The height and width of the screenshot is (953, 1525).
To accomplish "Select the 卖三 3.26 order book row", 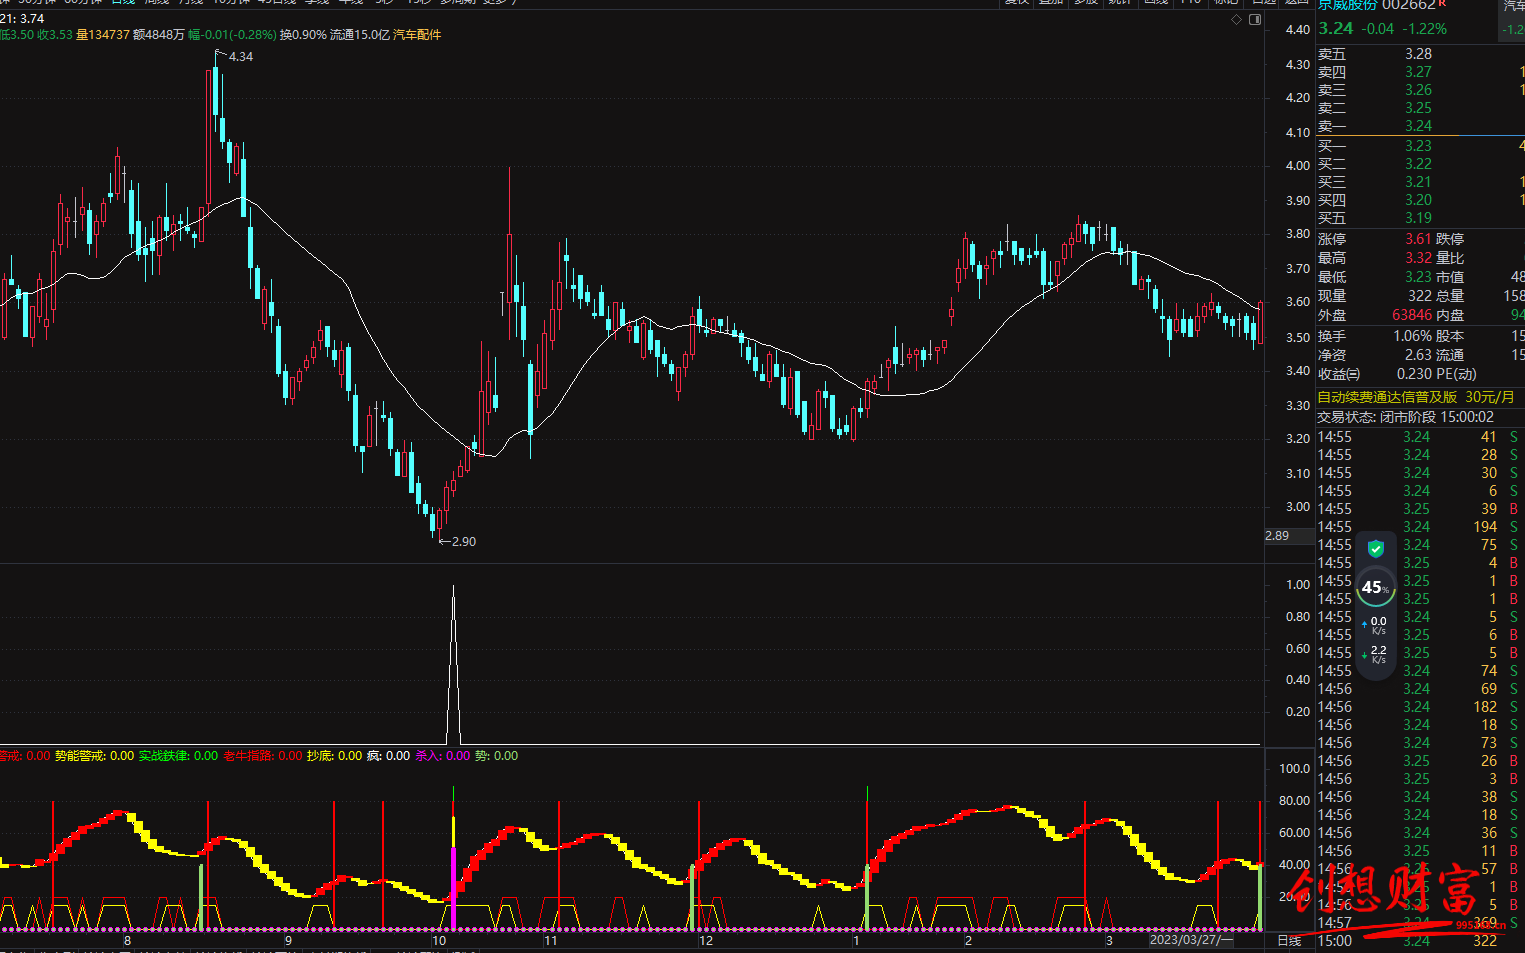I will click(1420, 90).
